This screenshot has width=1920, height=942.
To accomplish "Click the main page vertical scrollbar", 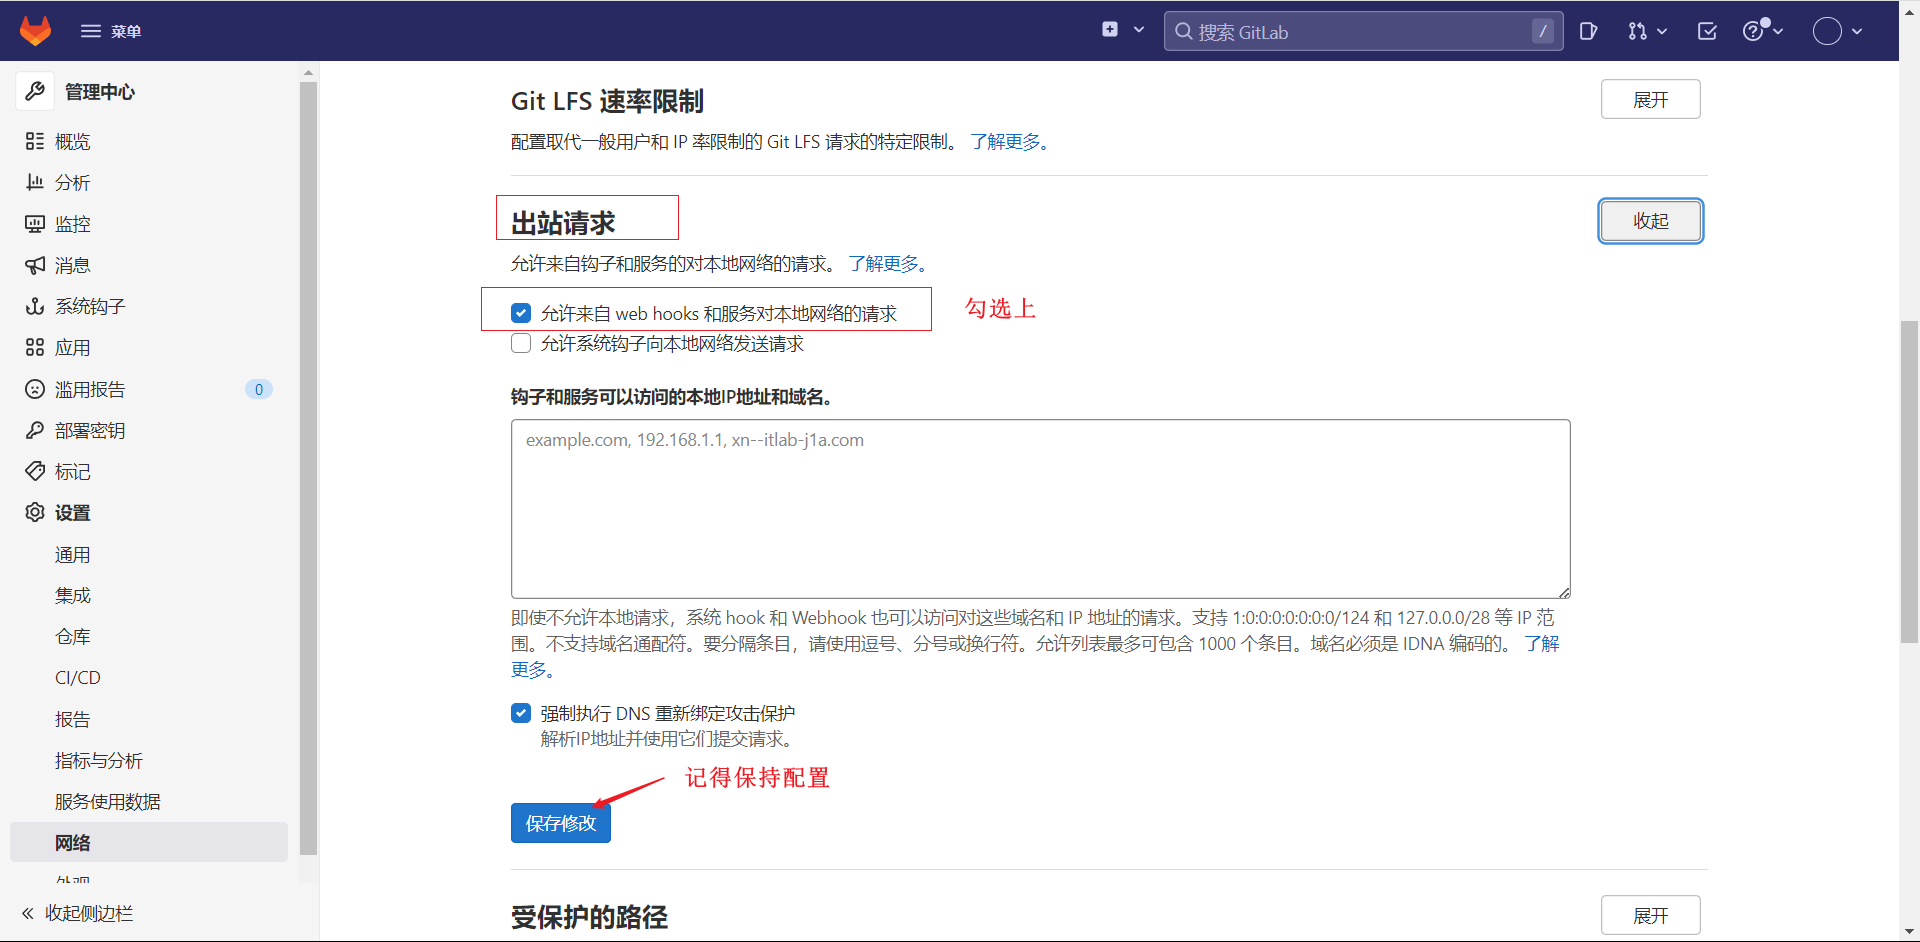I will pos(1909,482).
